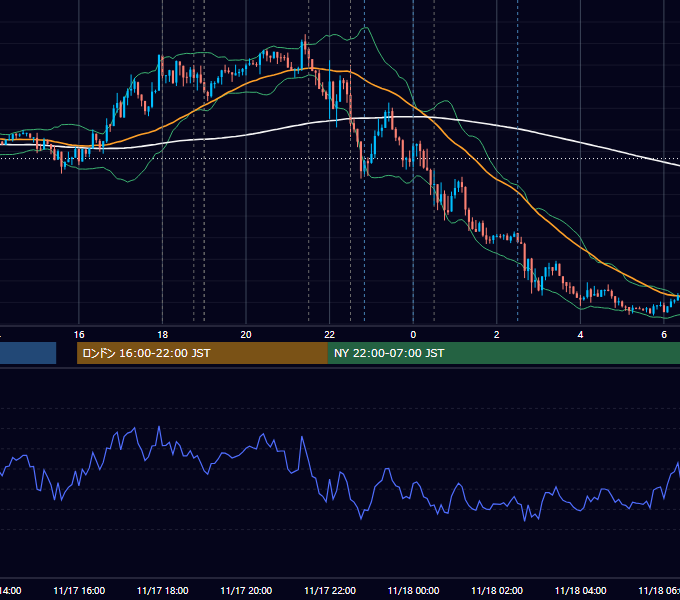This screenshot has width=680, height=600.
Task: Click the 11/17 16:00 date label
Action: (79, 591)
